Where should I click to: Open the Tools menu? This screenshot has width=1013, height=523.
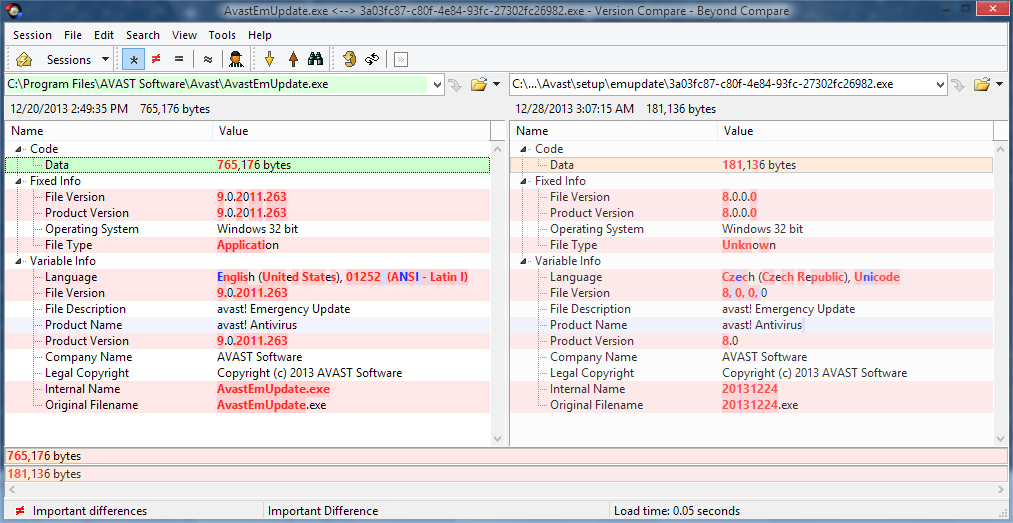[222, 35]
